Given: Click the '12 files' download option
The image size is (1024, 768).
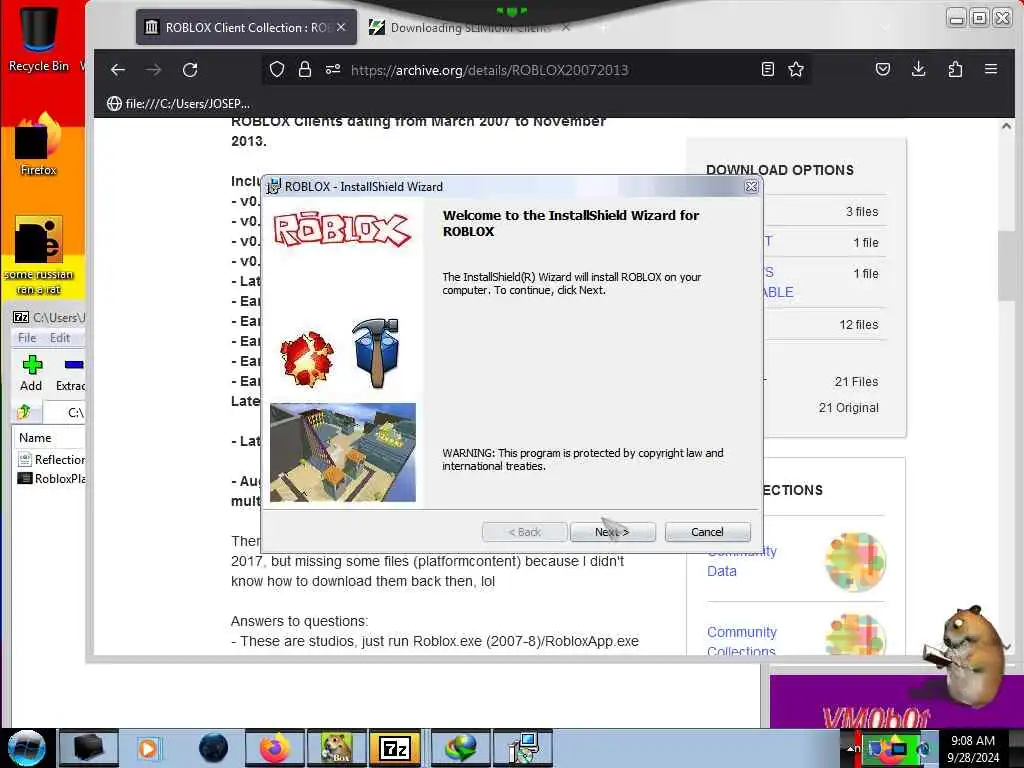Looking at the screenshot, I should [858, 325].
